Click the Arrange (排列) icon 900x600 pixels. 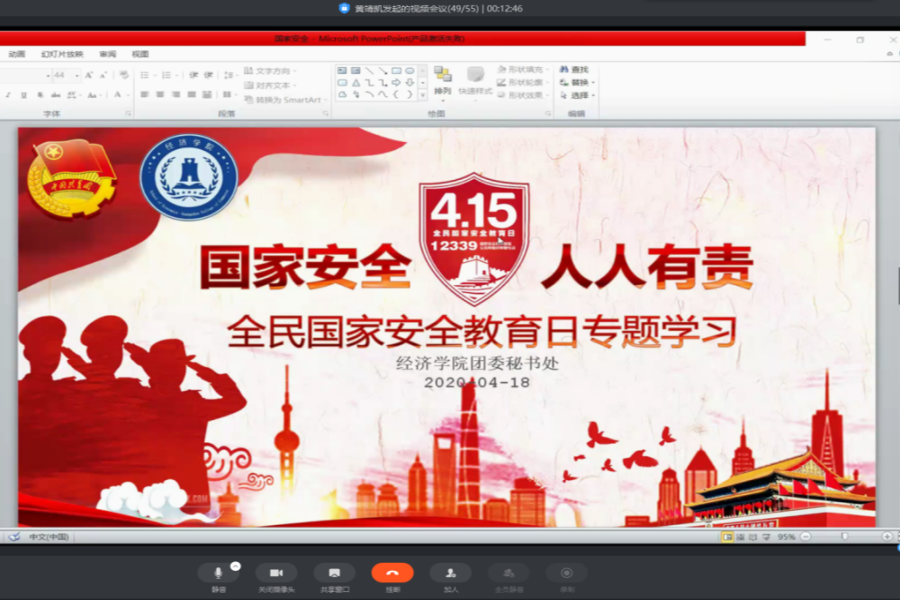pyautogui.click(x=442, y=77)
